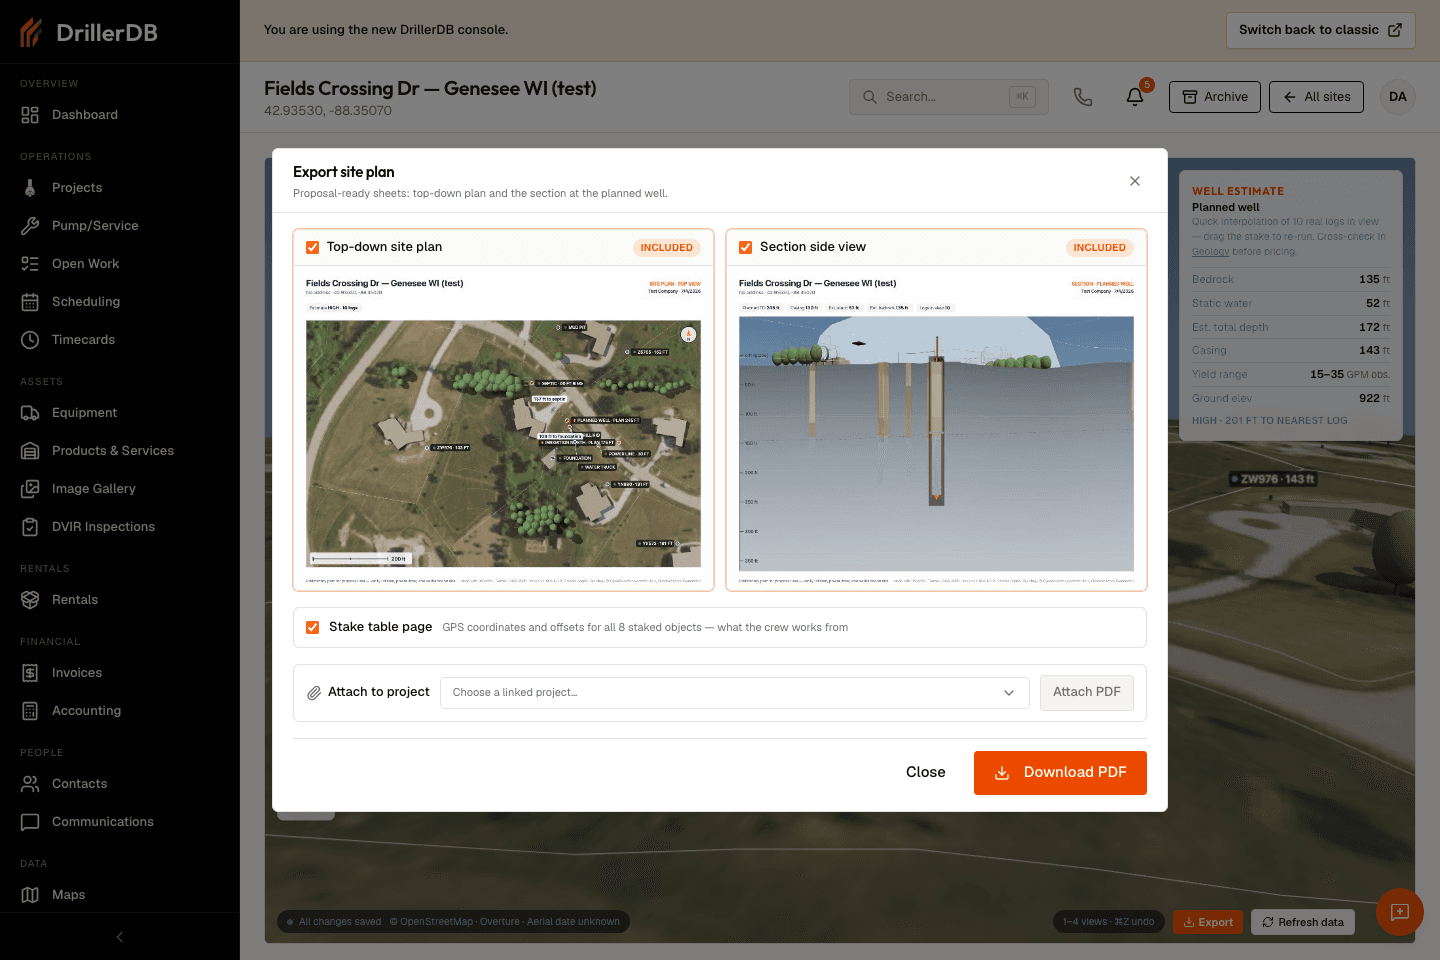Click the Pump/Service wrench icon

[x=30, y=226]
